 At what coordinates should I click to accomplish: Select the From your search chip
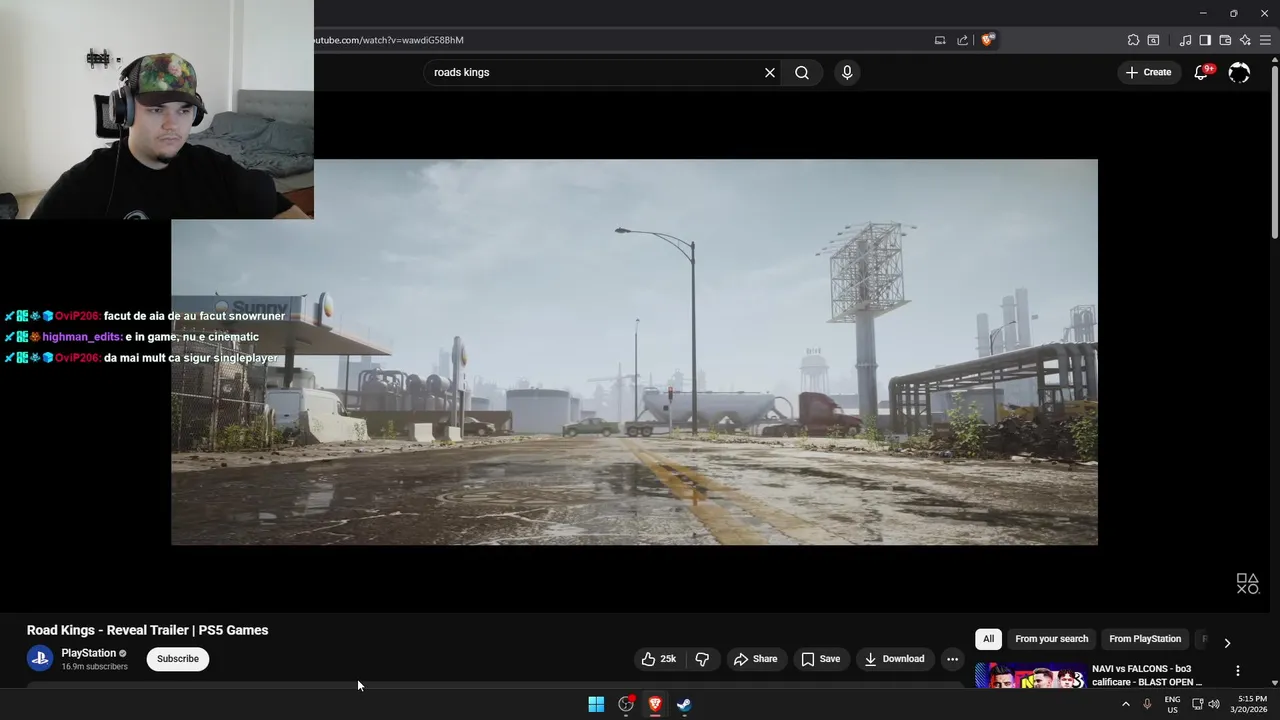(x=1051, y=639)
